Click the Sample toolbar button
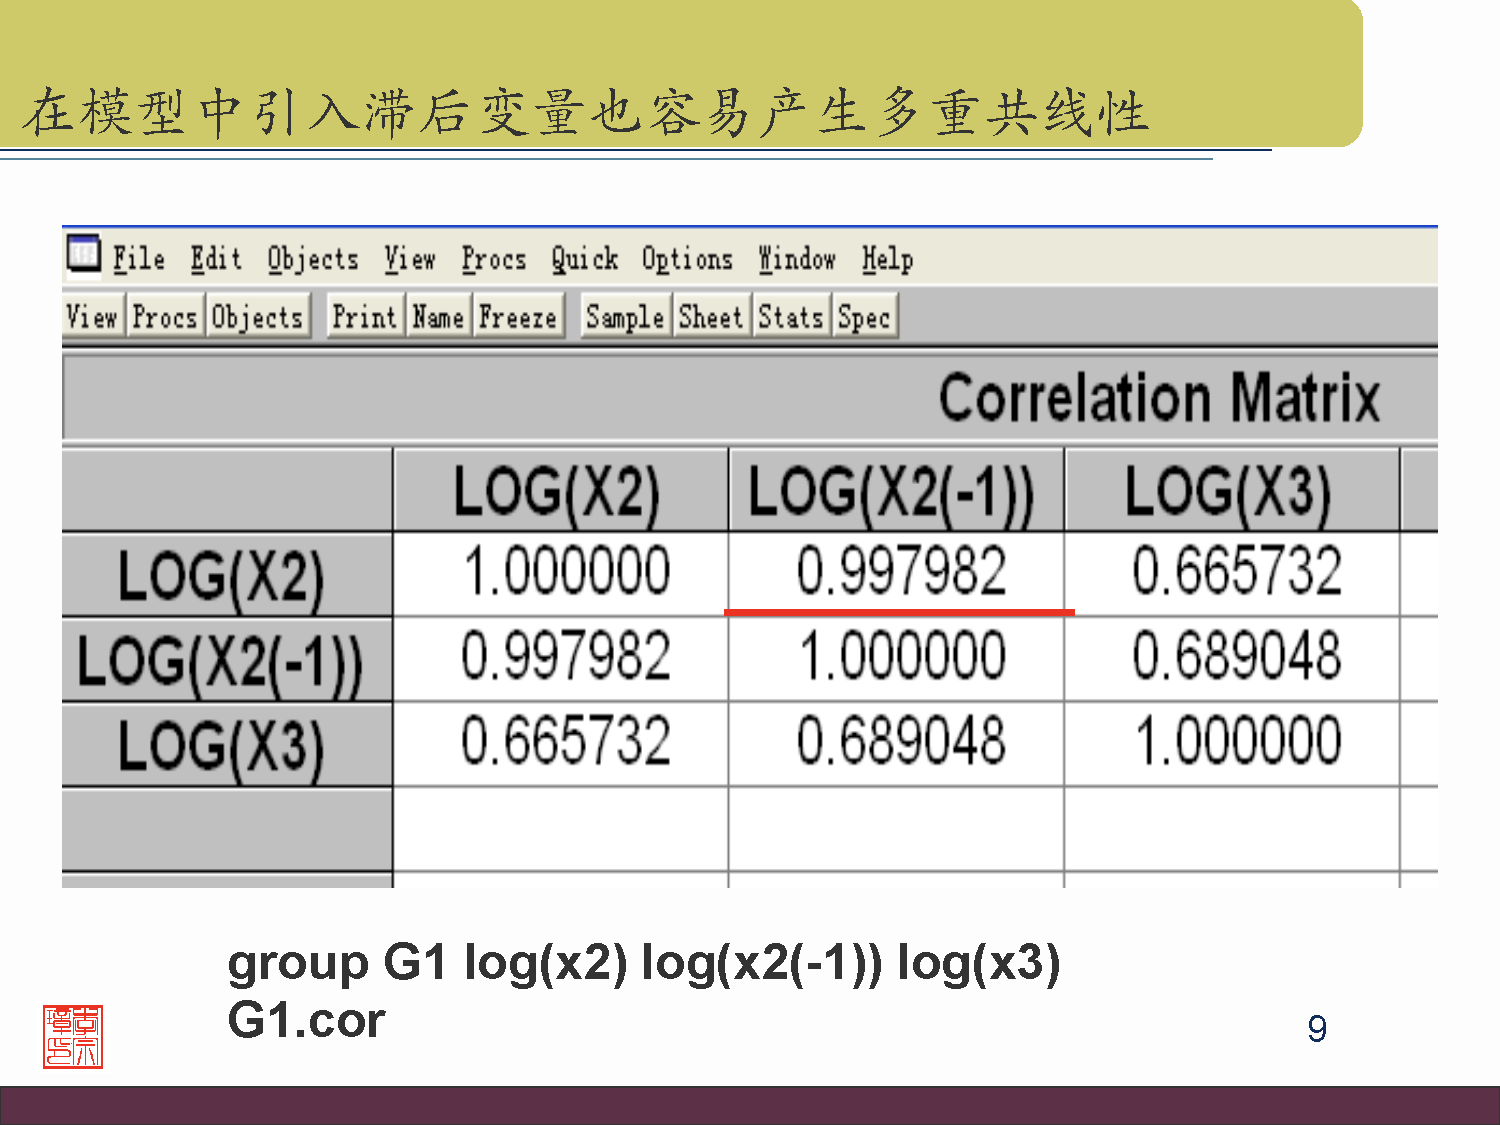Screen dimensions: 1500x1125 [x=625, y=317]
